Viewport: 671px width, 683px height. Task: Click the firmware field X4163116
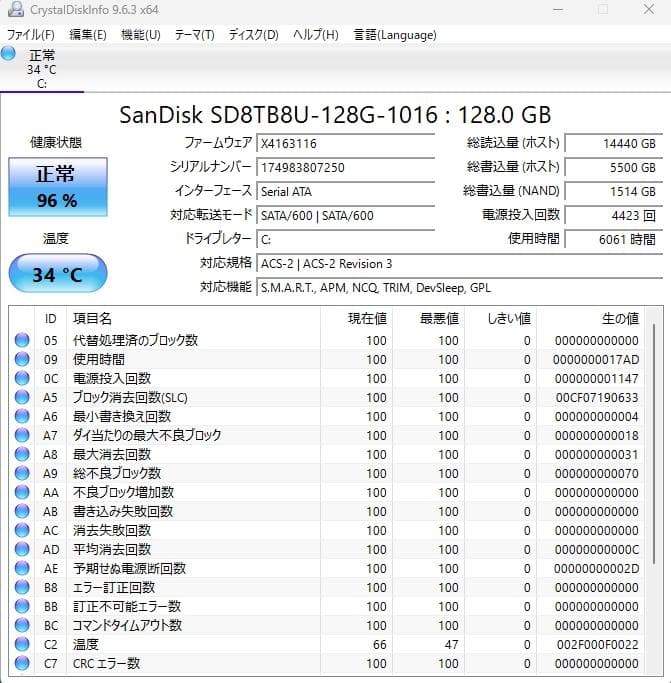pyautogui.click(x=346, y=143)
